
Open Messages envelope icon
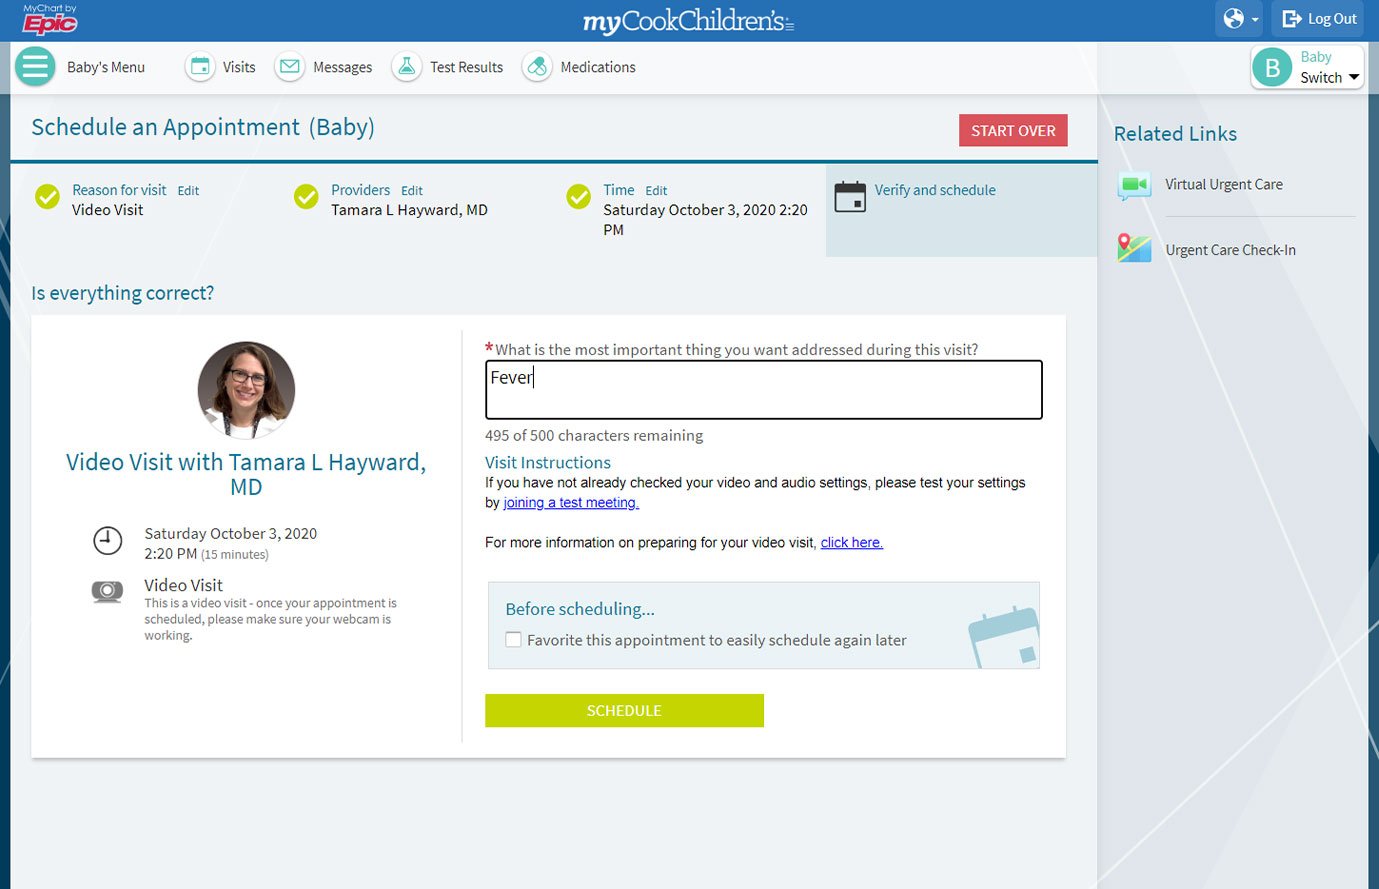click(290, 67)
